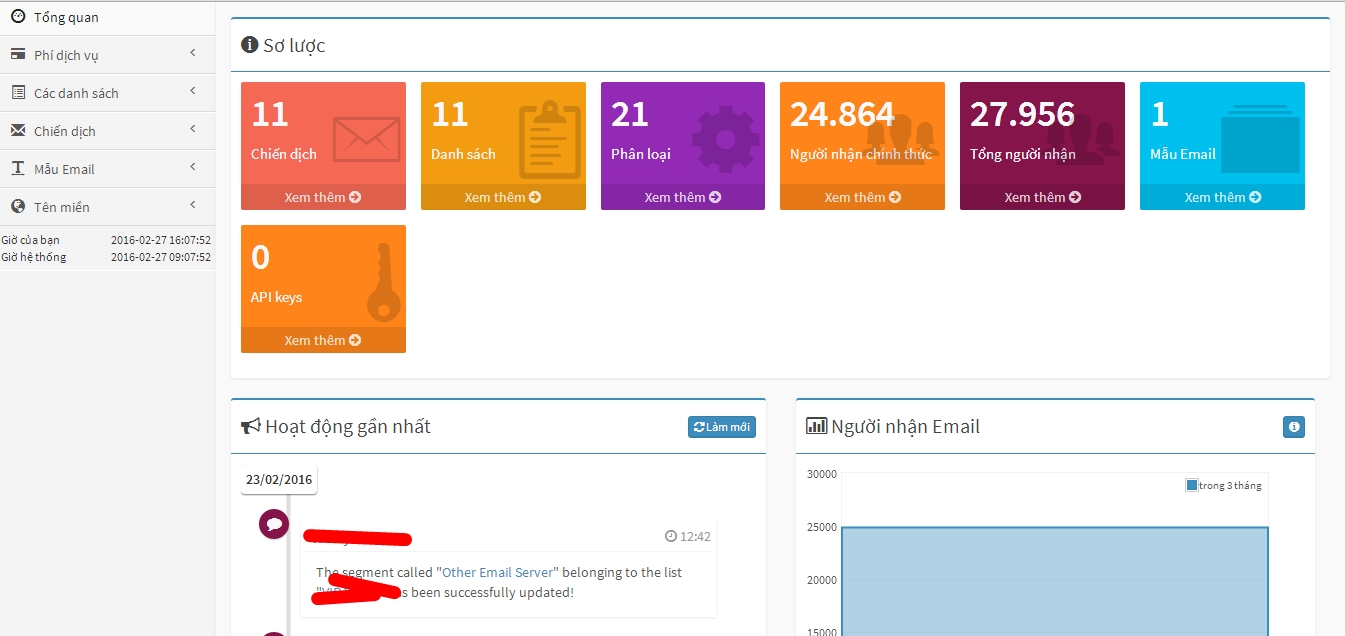Open the "Other Email Server" segment link
The image size is (1345, 636).
(x=499, y=572)
